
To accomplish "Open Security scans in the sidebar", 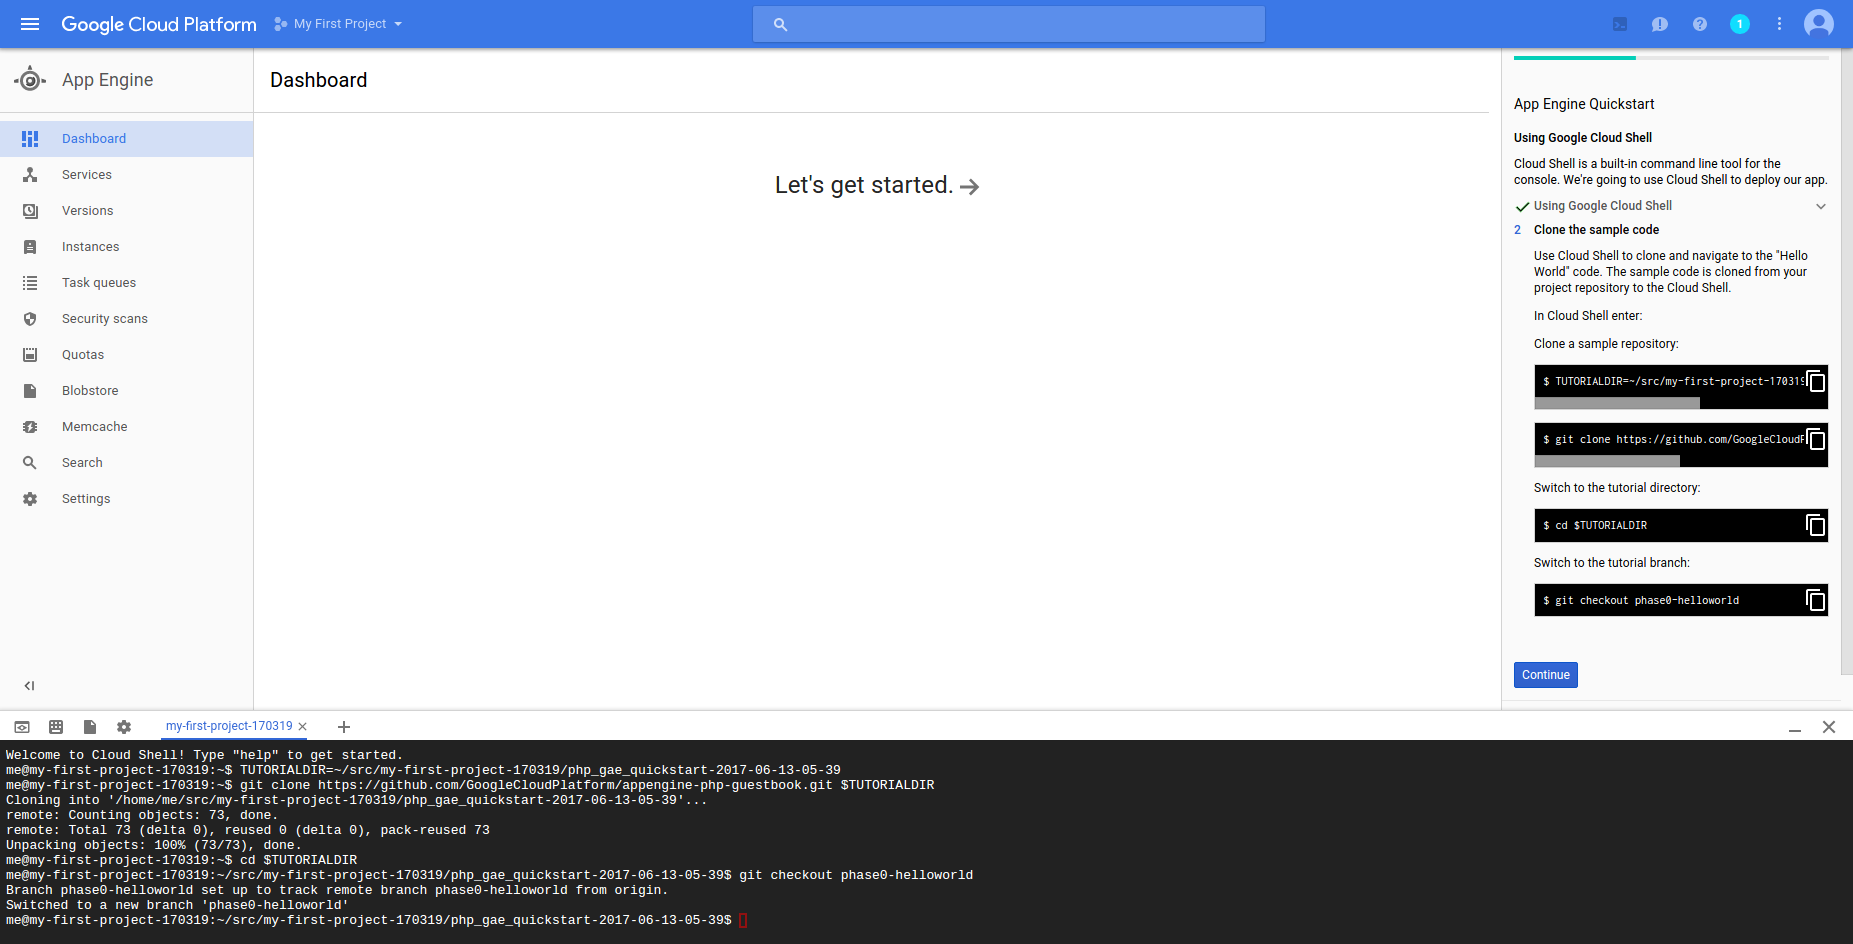I will (x=126, y=319).
